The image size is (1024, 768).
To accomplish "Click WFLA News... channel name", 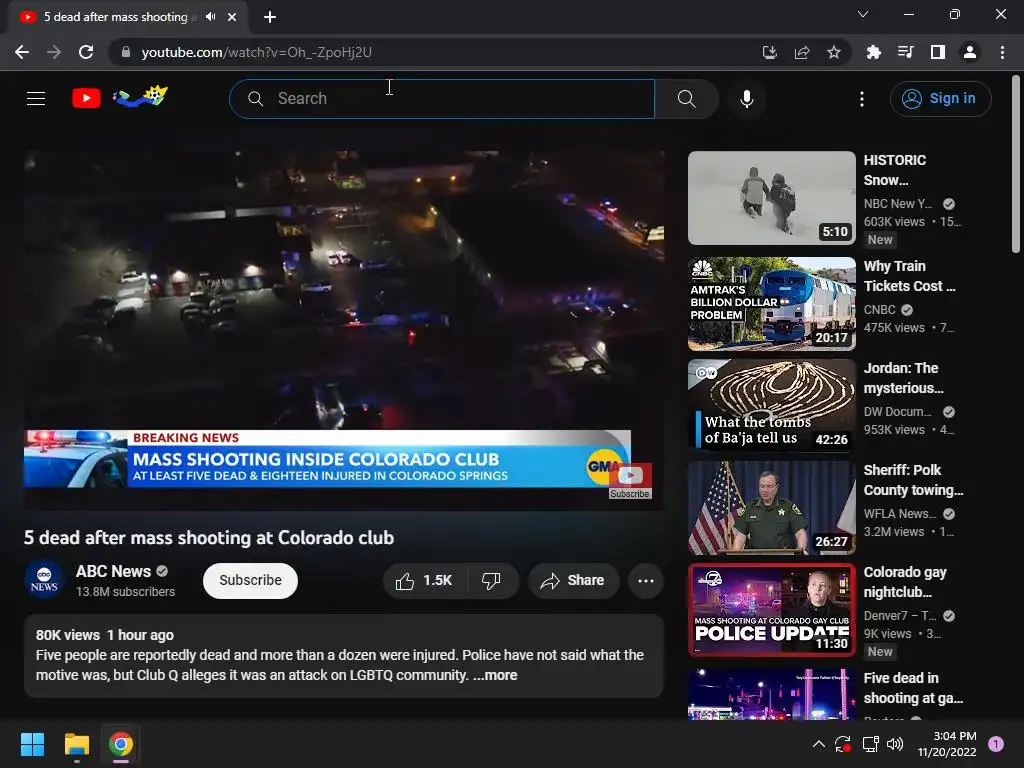I will pyautogui.click(x=899, y=513).
